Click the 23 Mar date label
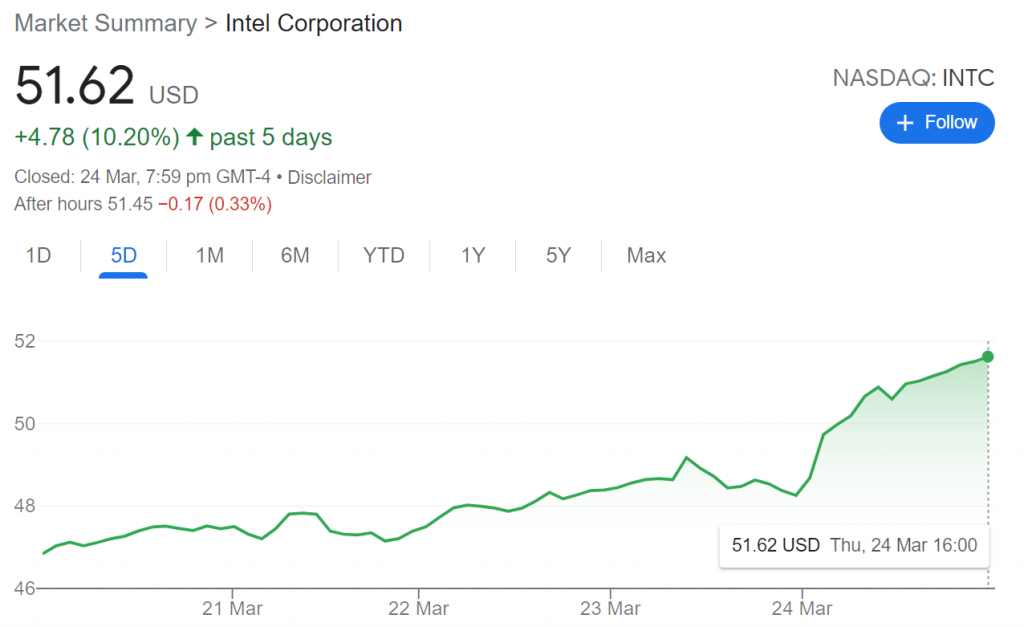 pos(610,608)
